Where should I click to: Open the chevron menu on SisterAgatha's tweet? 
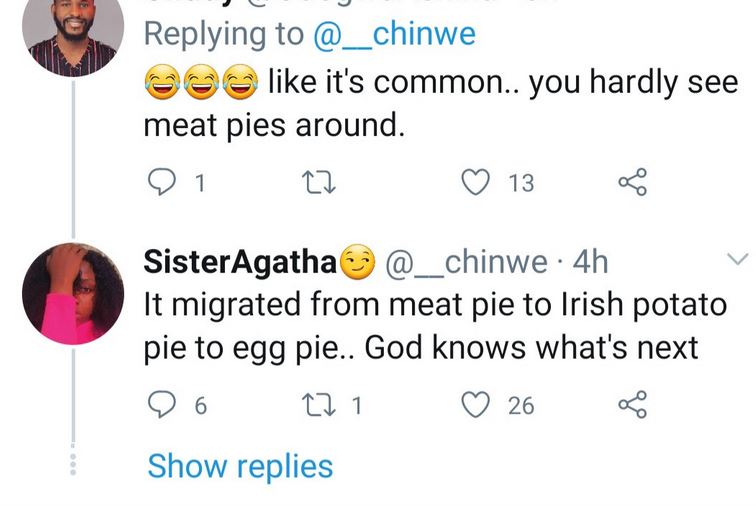[x=736, y=260]
